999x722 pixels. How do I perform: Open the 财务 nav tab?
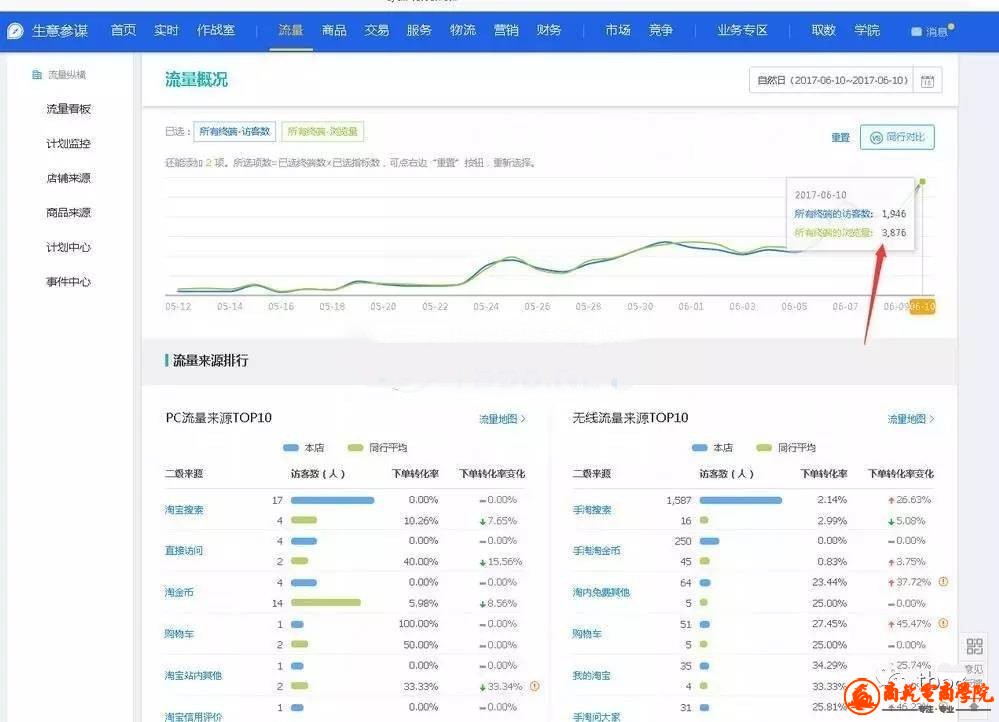[x=549, y=31]
